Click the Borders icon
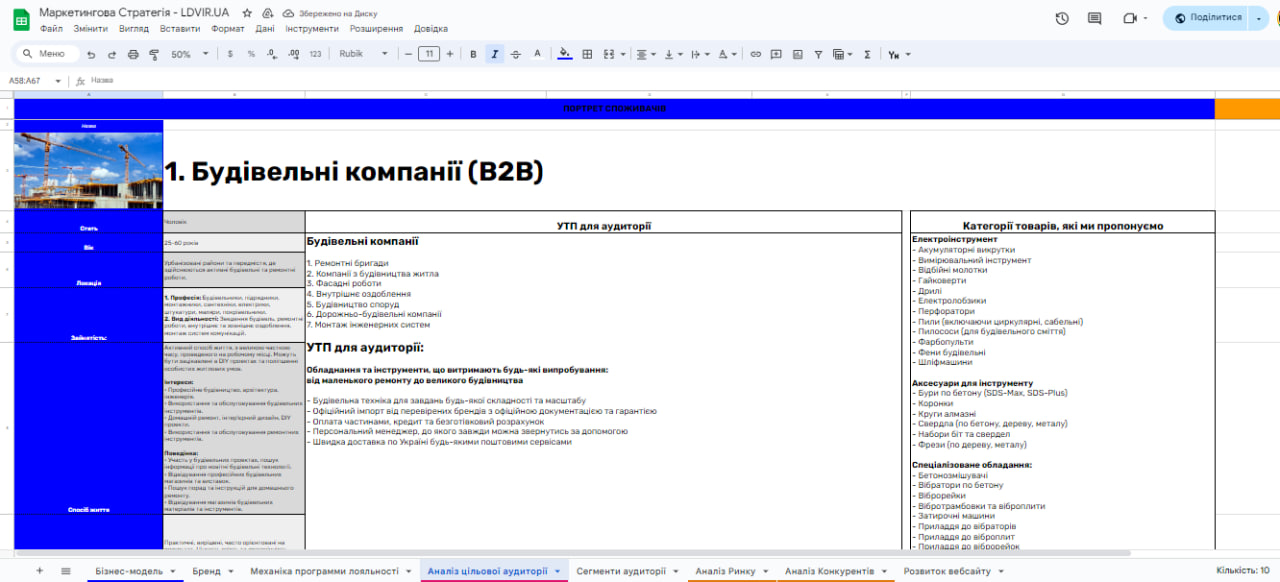Image resolution: width=1280 pixels, height=582 pixels. tap(587, 54)
